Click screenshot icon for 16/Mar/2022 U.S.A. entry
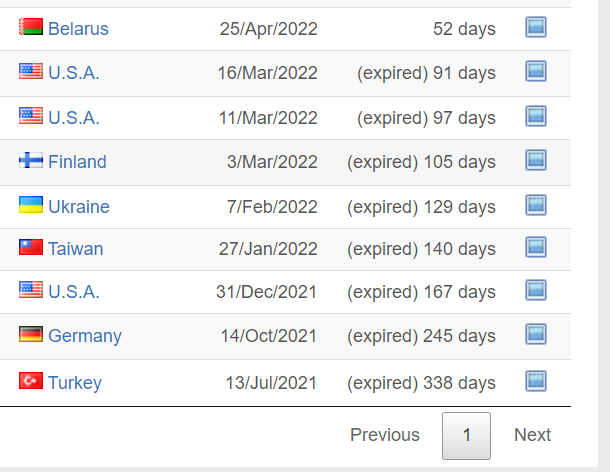 pyautogui.click(x=536, y=71)
